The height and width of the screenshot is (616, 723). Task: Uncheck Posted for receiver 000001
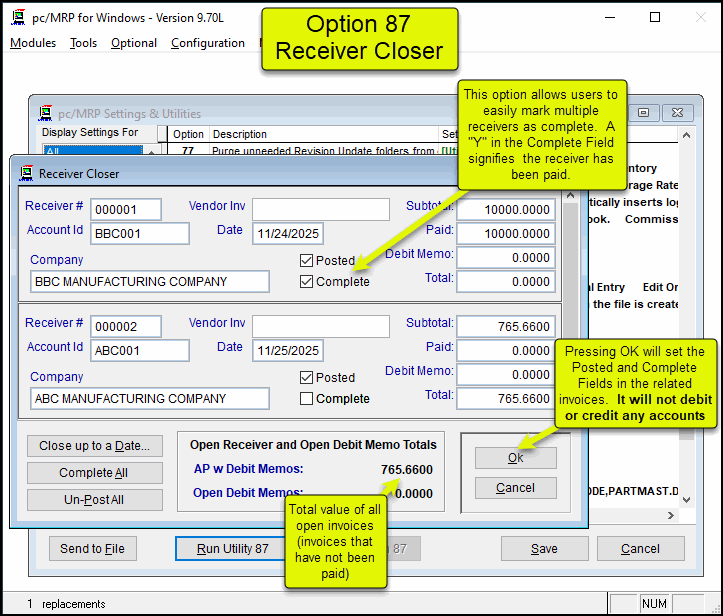[x=307, y=260]
